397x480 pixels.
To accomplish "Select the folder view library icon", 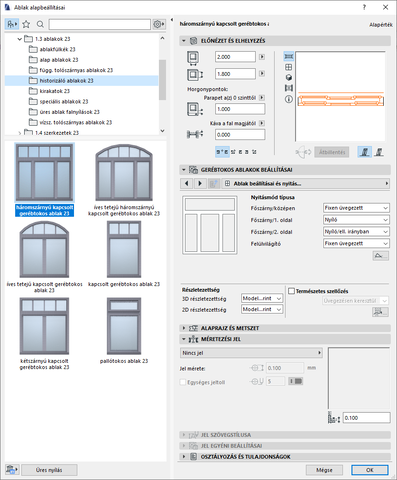I will [x=12, y=24].
